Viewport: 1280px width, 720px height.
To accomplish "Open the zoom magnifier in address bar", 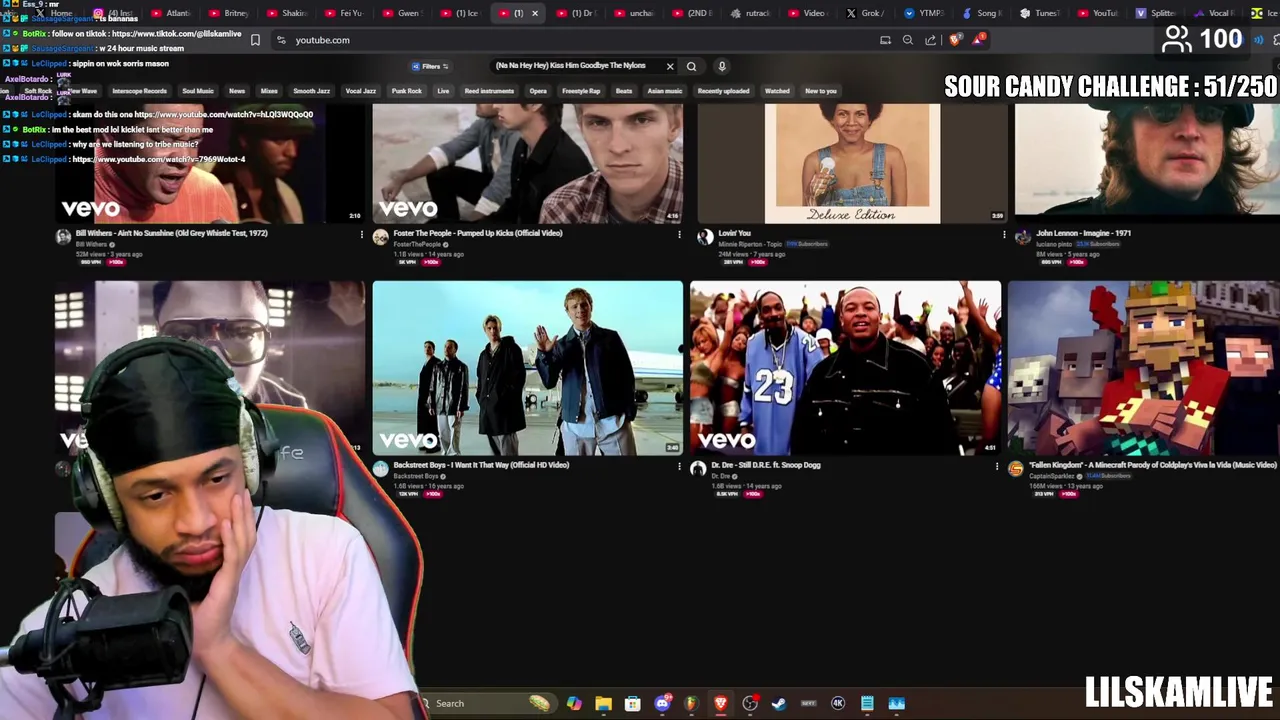I will click(x=908, y=40).
